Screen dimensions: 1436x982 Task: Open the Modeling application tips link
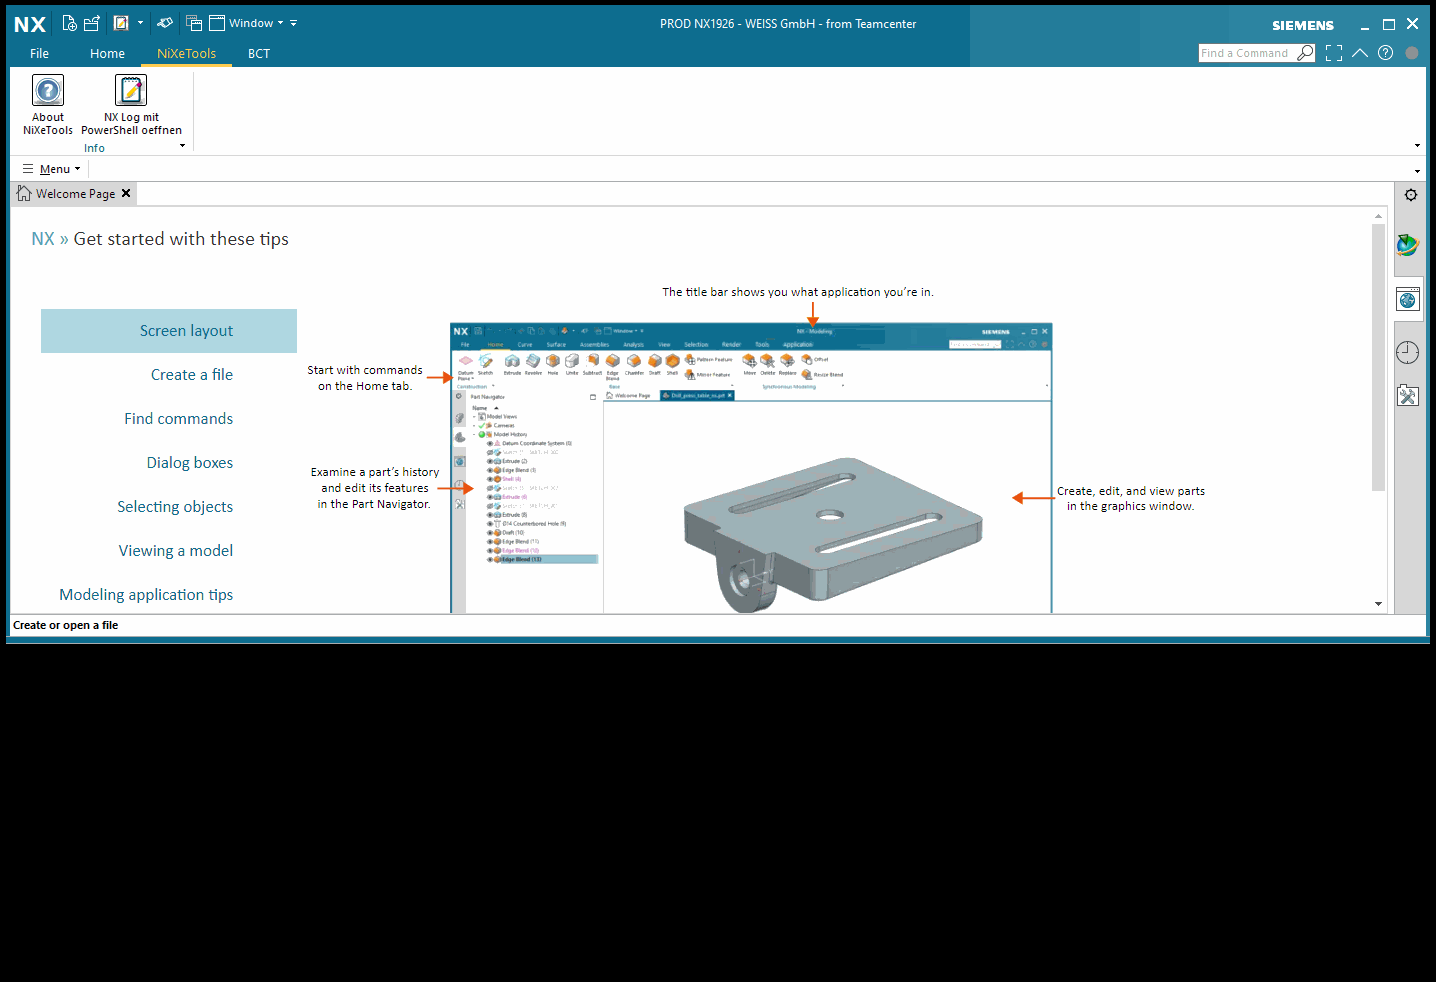(146, 595)
